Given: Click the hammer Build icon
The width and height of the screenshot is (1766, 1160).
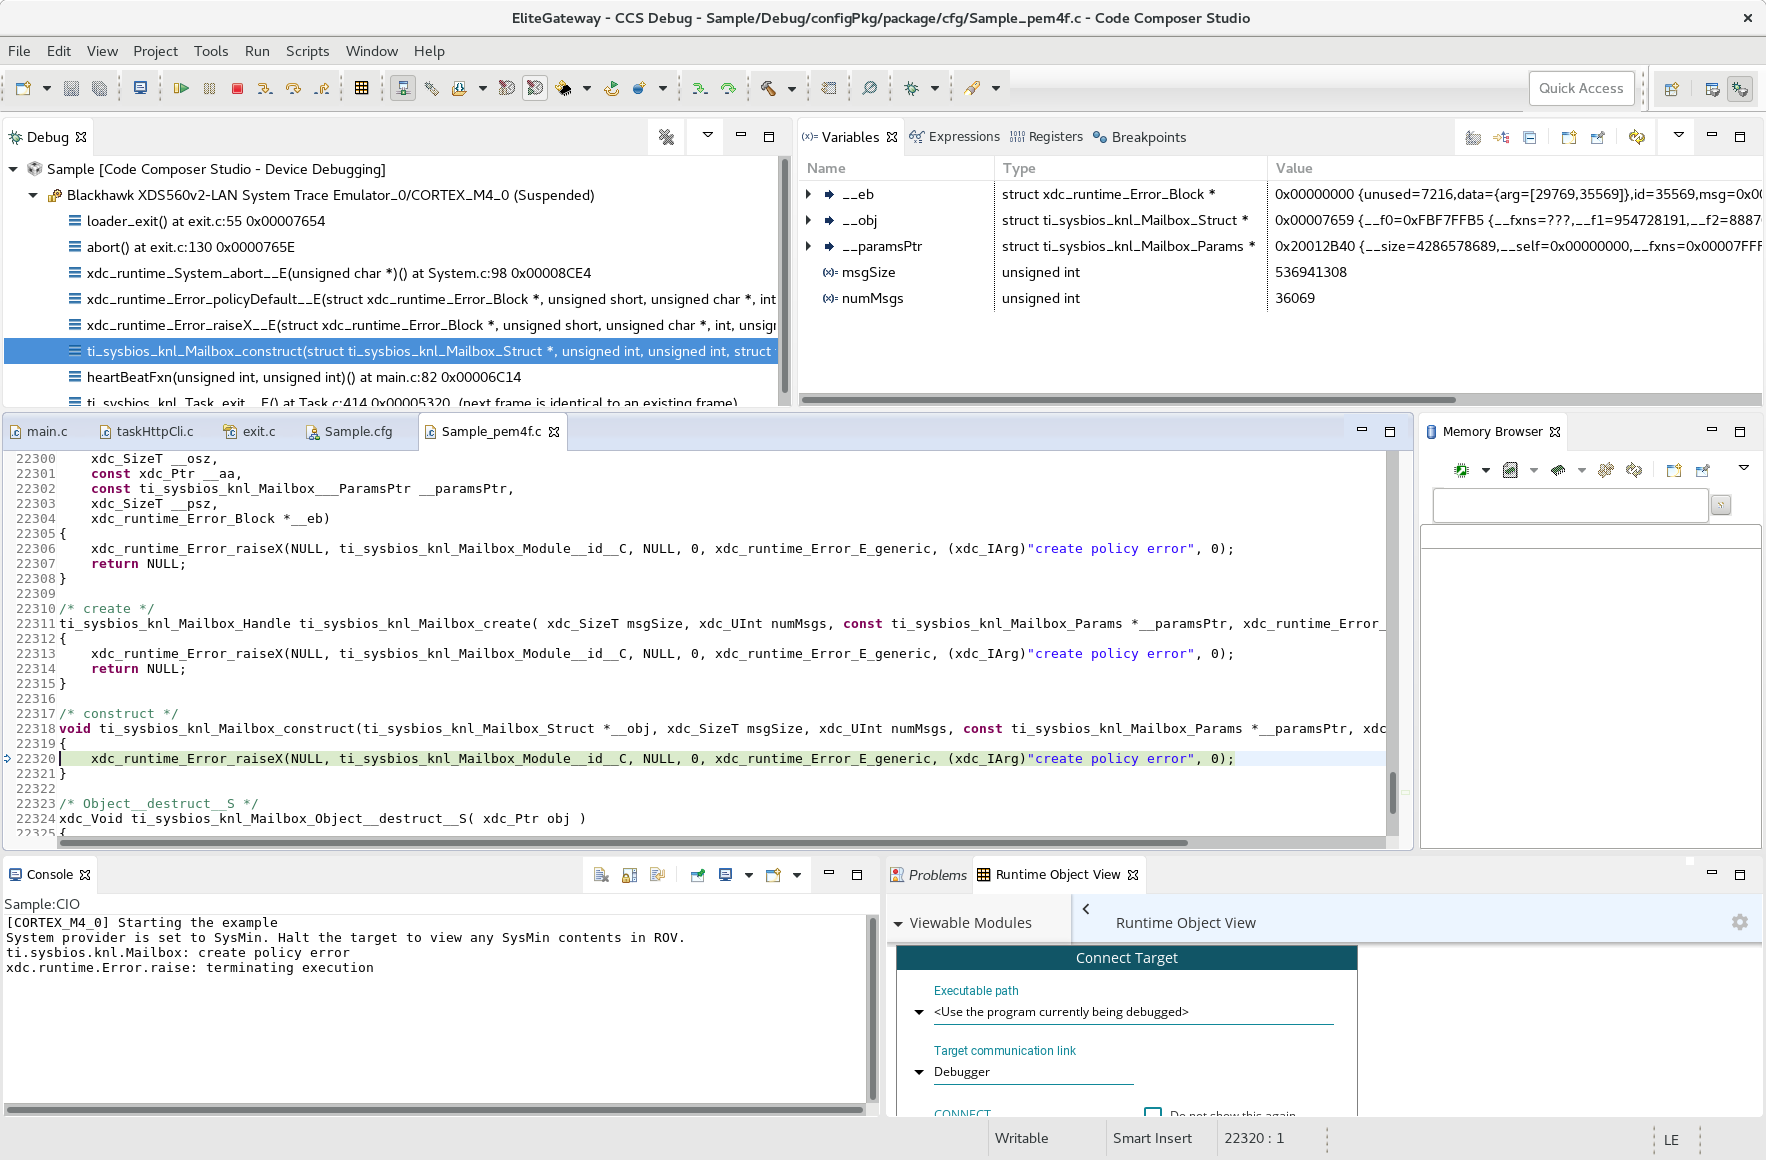Looking at the screenshot, I should pos(768,88).
